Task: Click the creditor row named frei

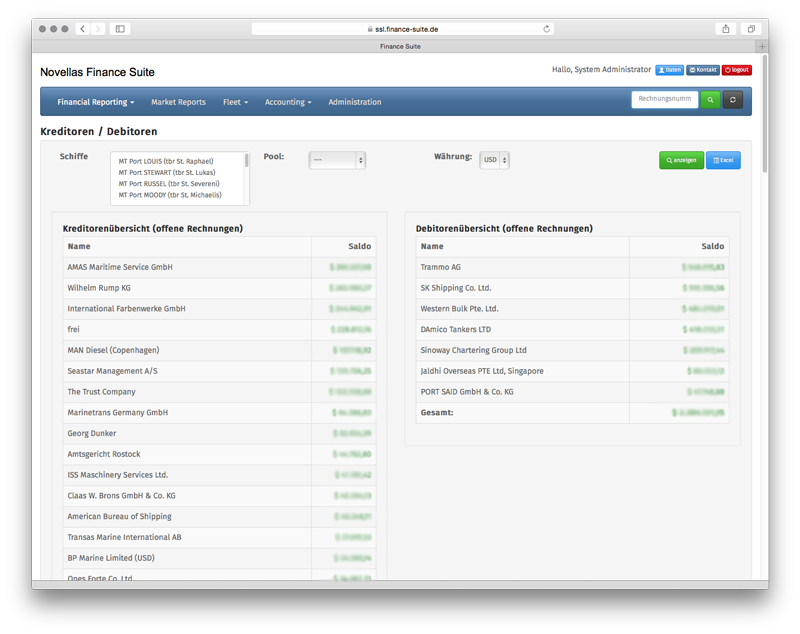Action: pyautogui.click(x=73, y=329)
